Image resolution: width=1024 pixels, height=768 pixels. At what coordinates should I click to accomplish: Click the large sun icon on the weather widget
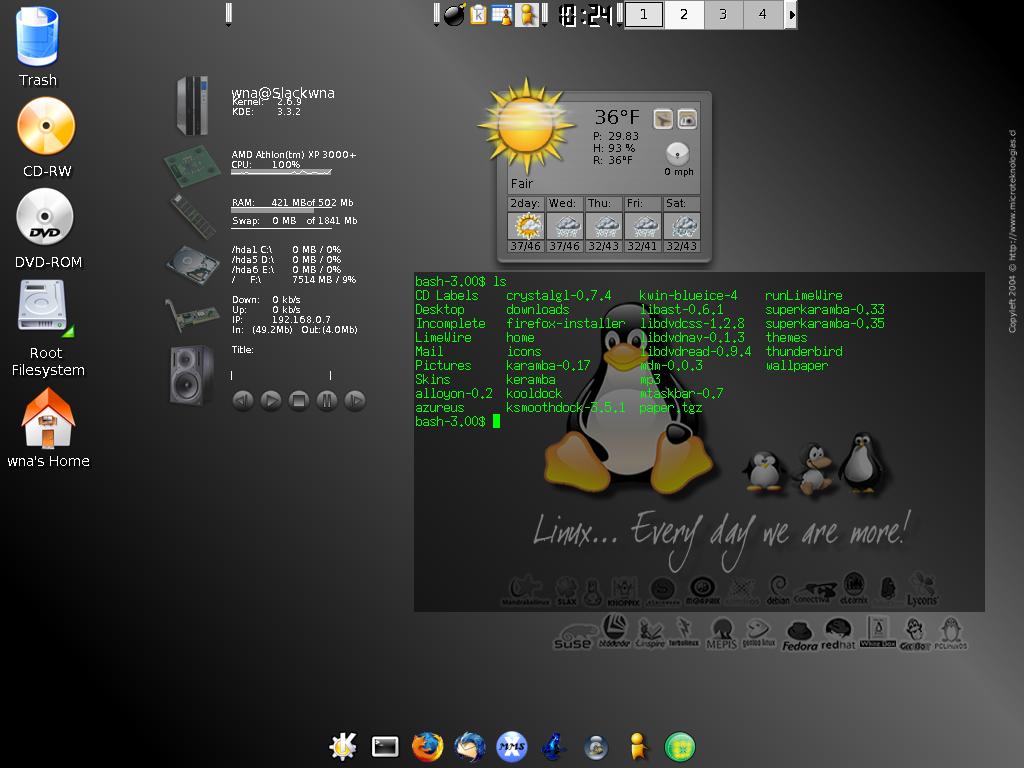[x=526, y=125]
